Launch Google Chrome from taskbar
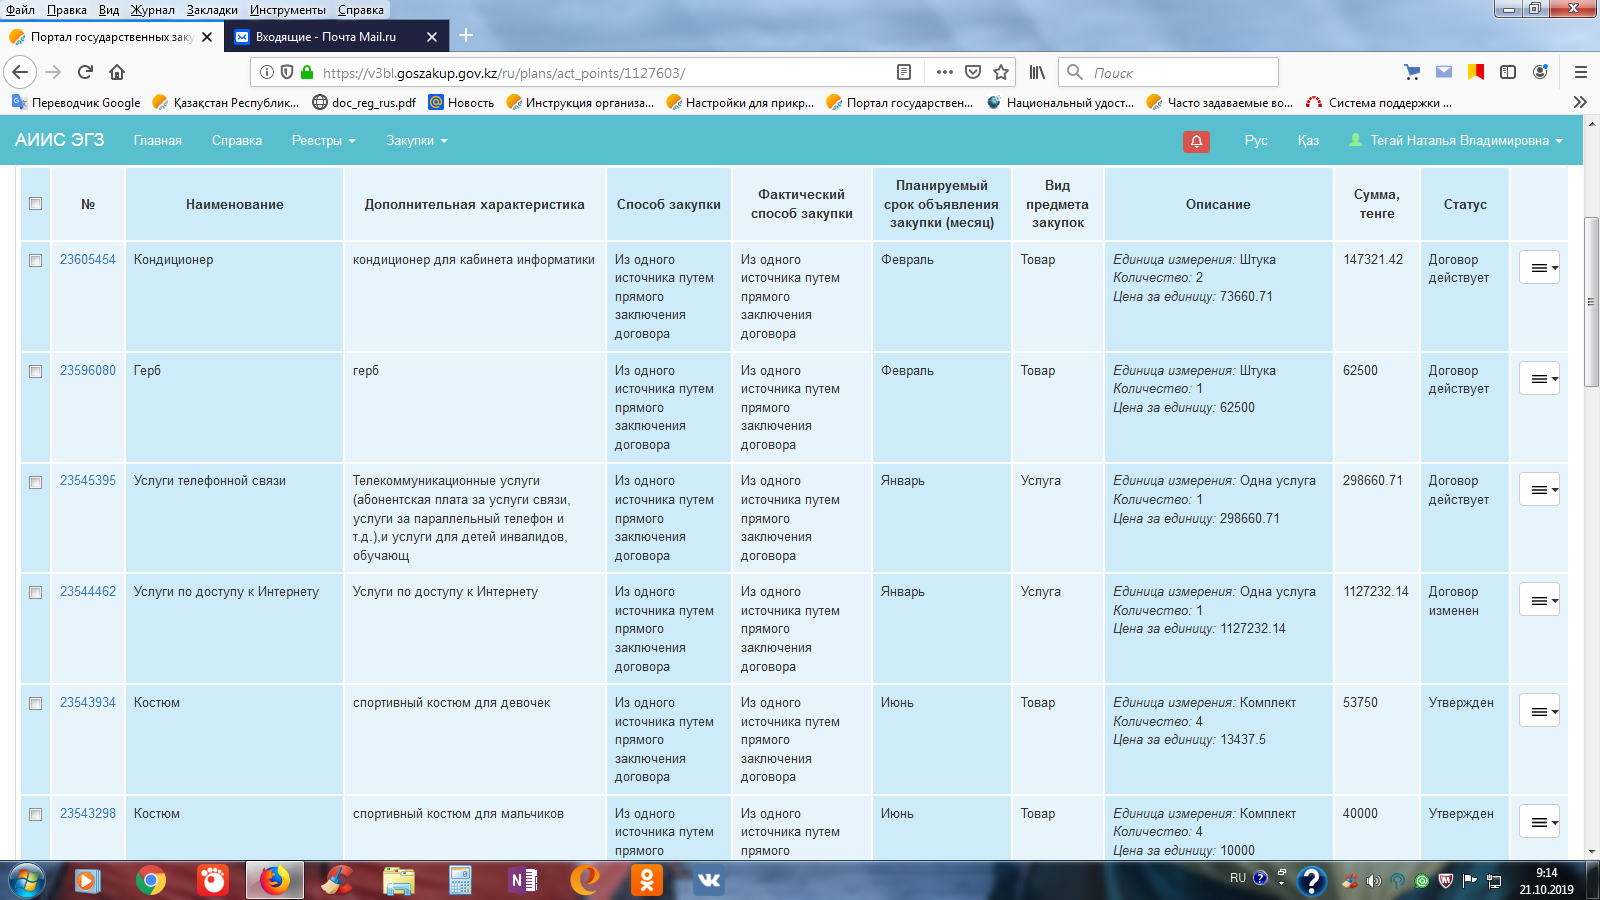Image resolution: width=1600 pixels, height=900 pixels. [x=151, y=880]
